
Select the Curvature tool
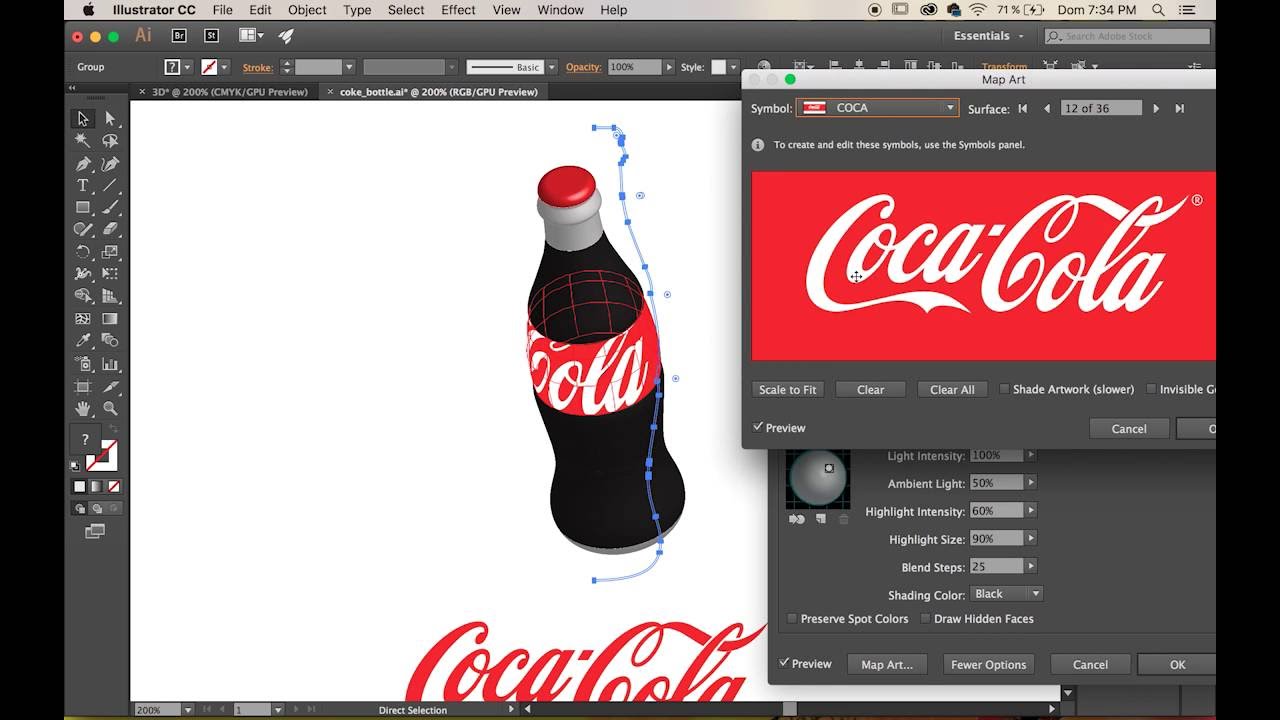(x=110, y=164)
